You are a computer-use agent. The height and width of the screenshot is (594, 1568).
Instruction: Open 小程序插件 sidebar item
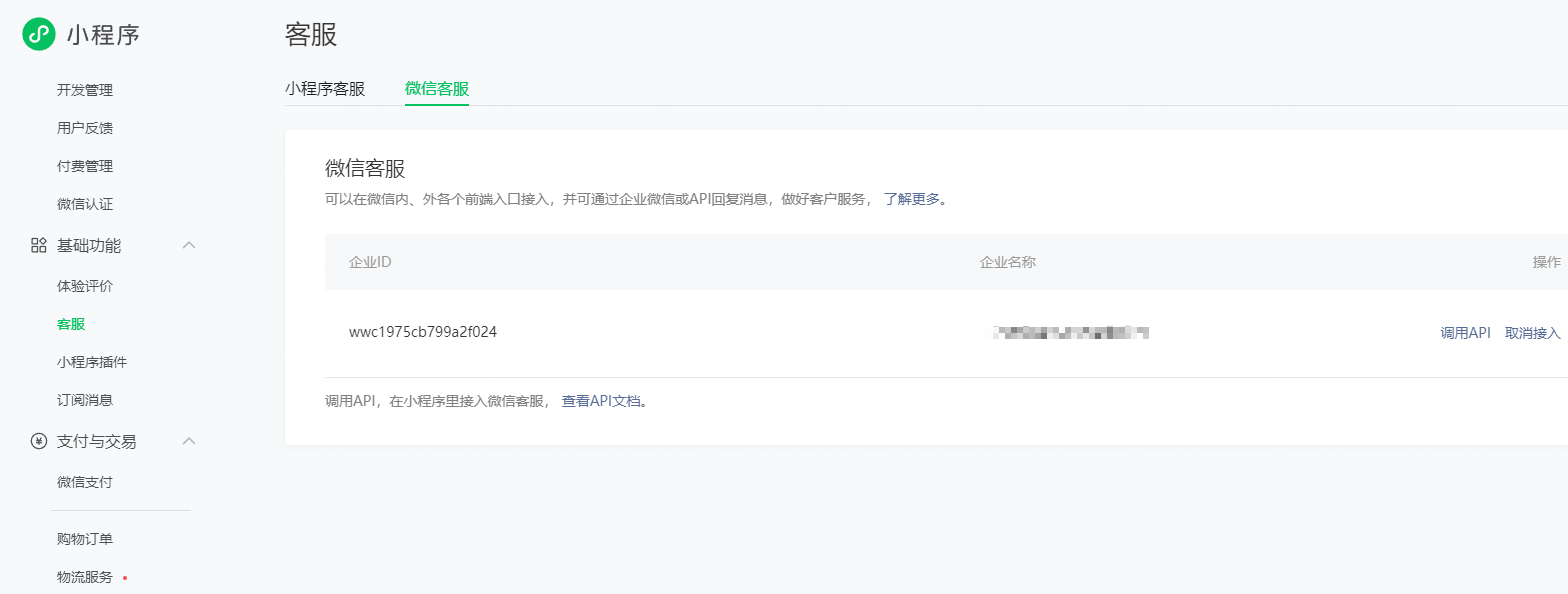point(92,362)
